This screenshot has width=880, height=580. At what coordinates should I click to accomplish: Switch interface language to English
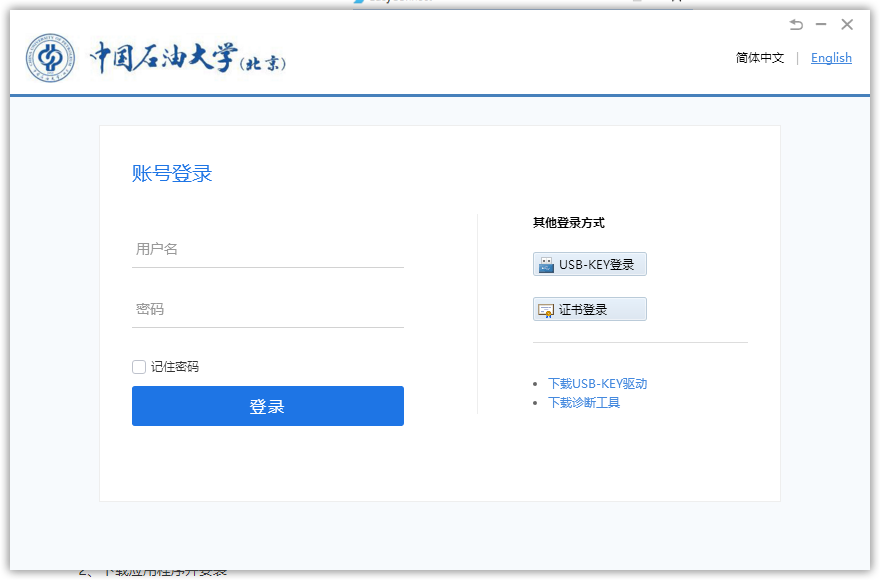(831, 57)
